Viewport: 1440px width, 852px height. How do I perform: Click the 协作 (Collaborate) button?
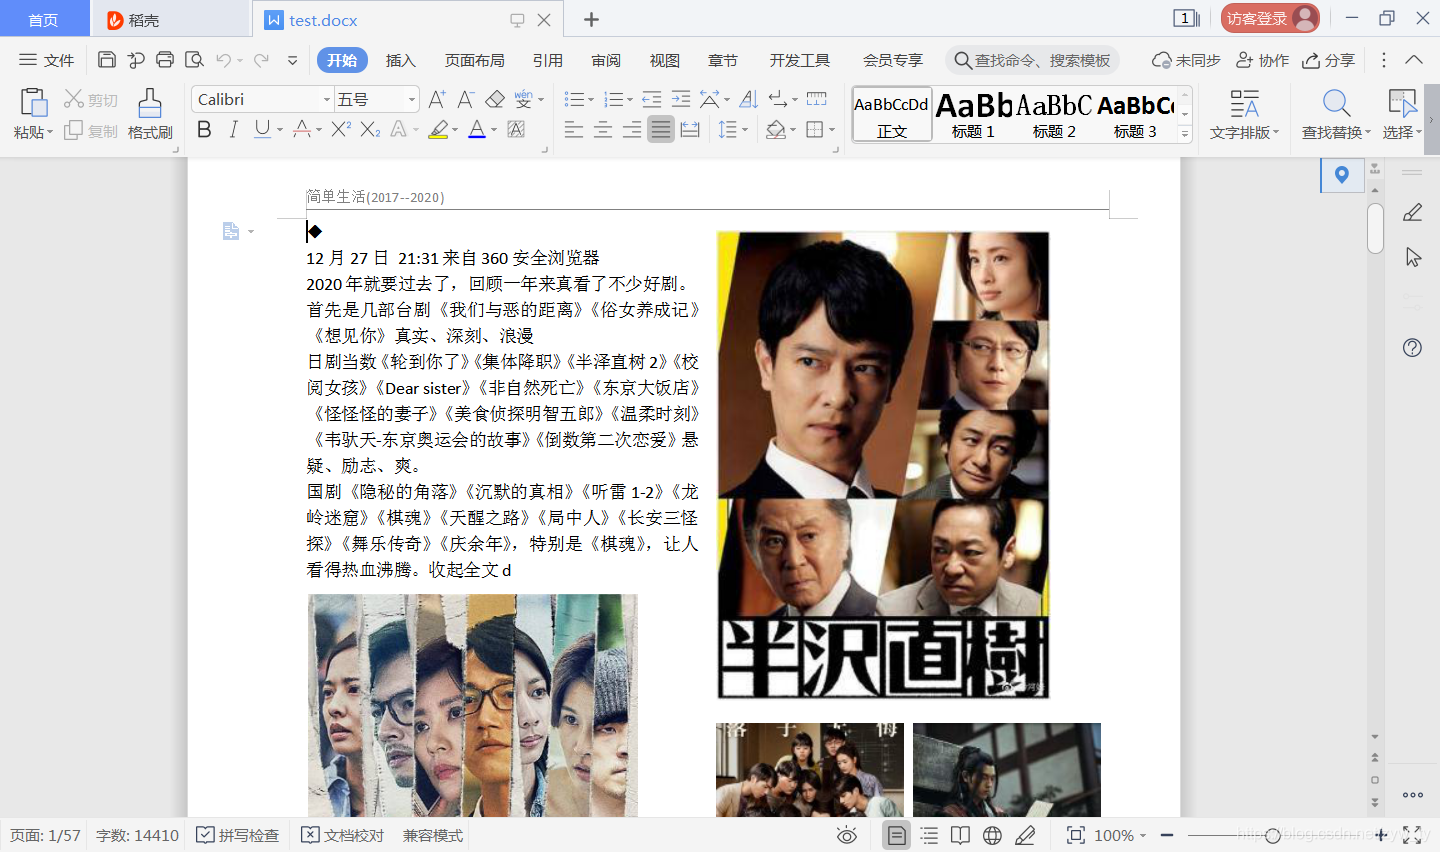point(1262,60)
